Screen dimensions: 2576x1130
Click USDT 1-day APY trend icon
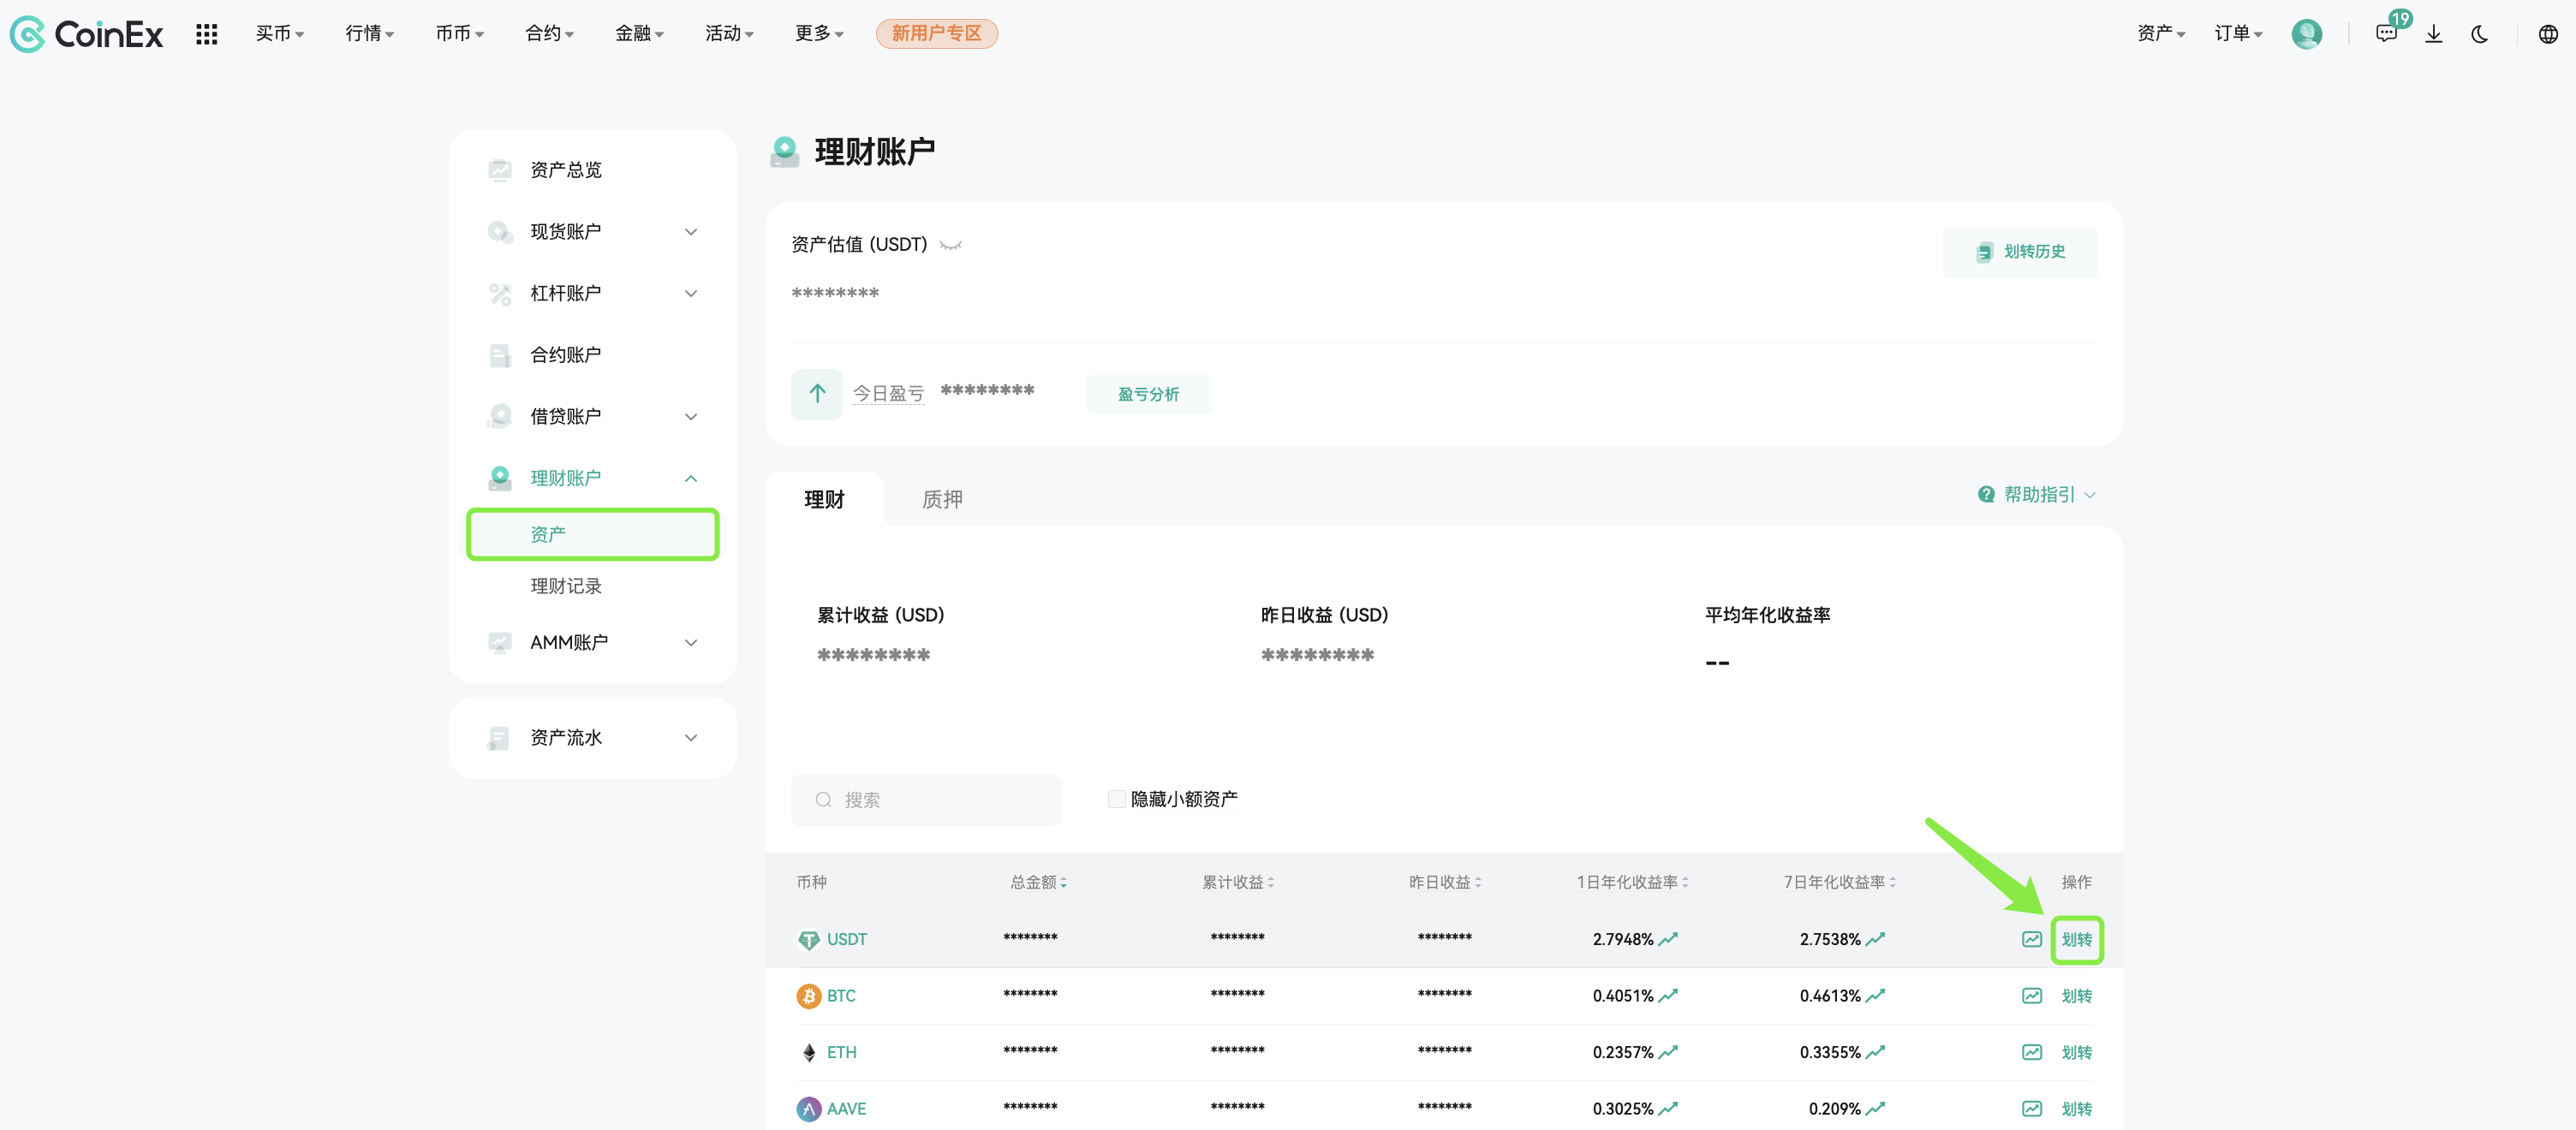point(1668,939)
